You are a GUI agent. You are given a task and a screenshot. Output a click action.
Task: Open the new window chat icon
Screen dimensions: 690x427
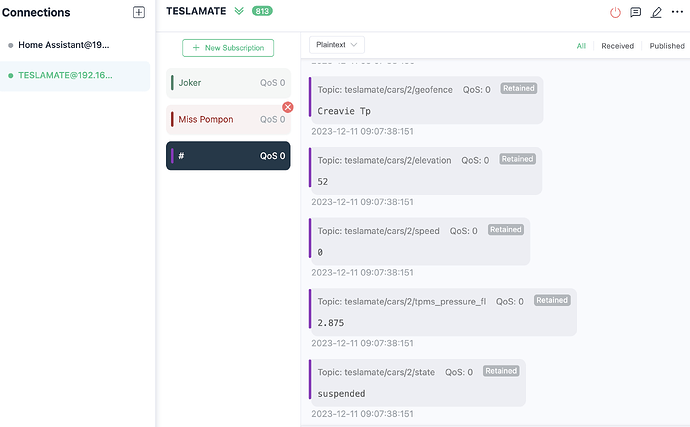pyautogui.click(x=635, y=13)
